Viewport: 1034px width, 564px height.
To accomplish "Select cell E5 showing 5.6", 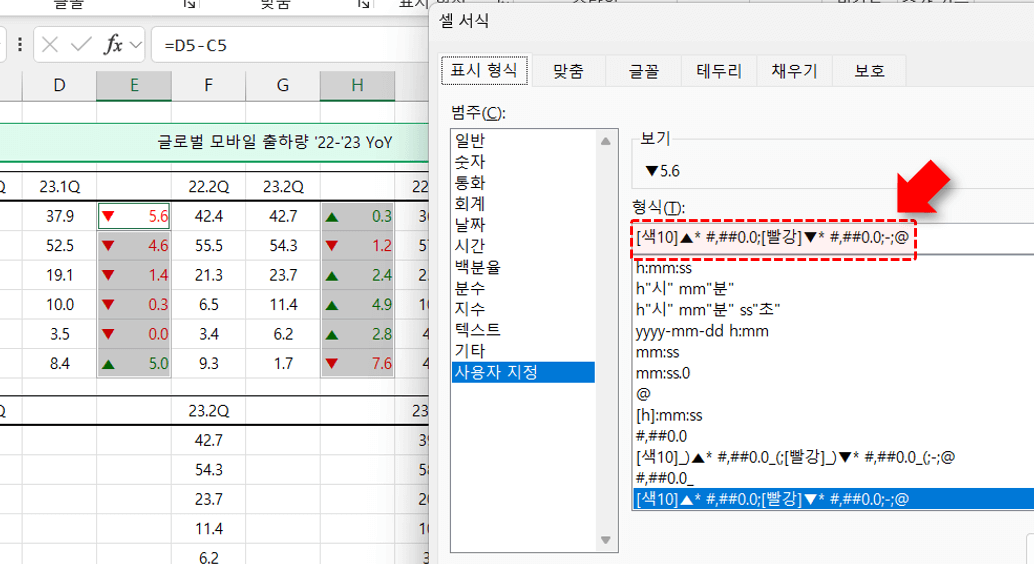I will [x=134, y=216].
